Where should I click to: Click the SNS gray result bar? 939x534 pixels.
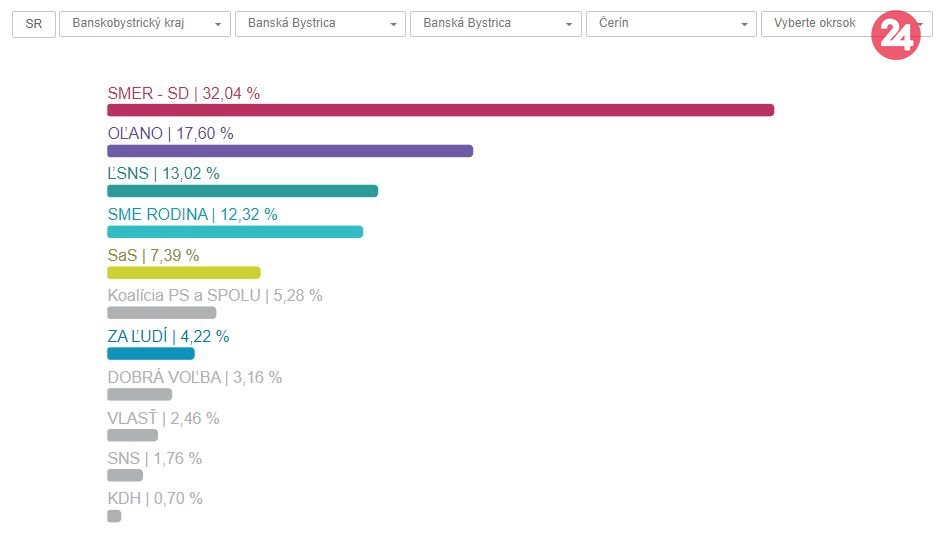pos(125,475)
